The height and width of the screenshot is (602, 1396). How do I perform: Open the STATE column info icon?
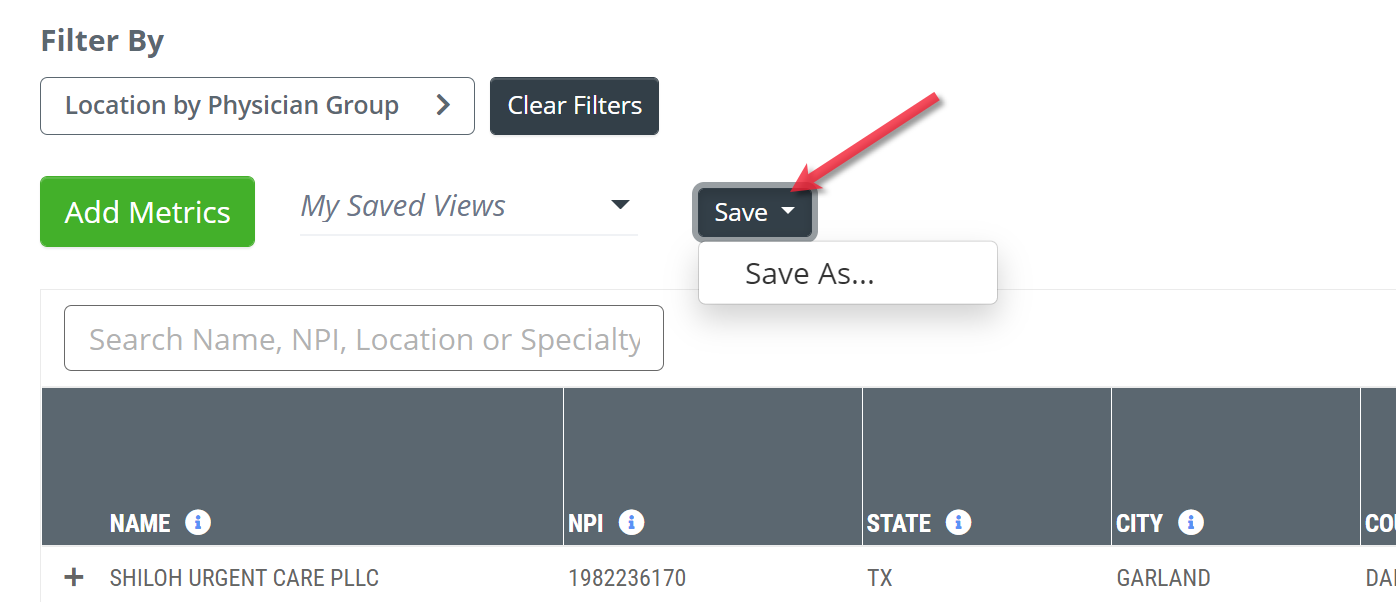click(x=958, y=522)
